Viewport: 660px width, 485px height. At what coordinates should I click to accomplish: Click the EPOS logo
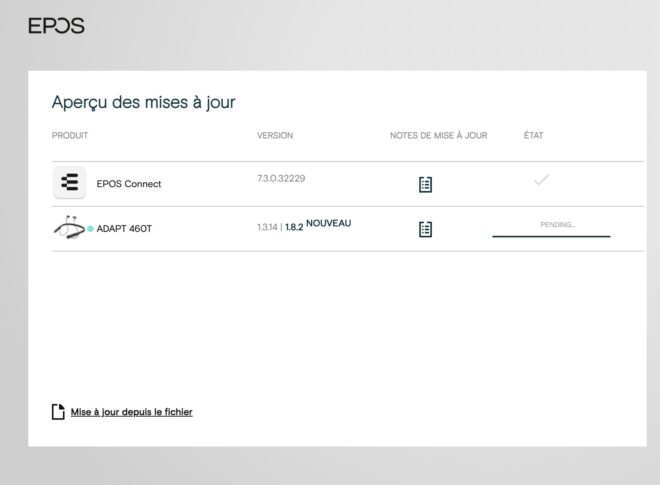point(56,26)
